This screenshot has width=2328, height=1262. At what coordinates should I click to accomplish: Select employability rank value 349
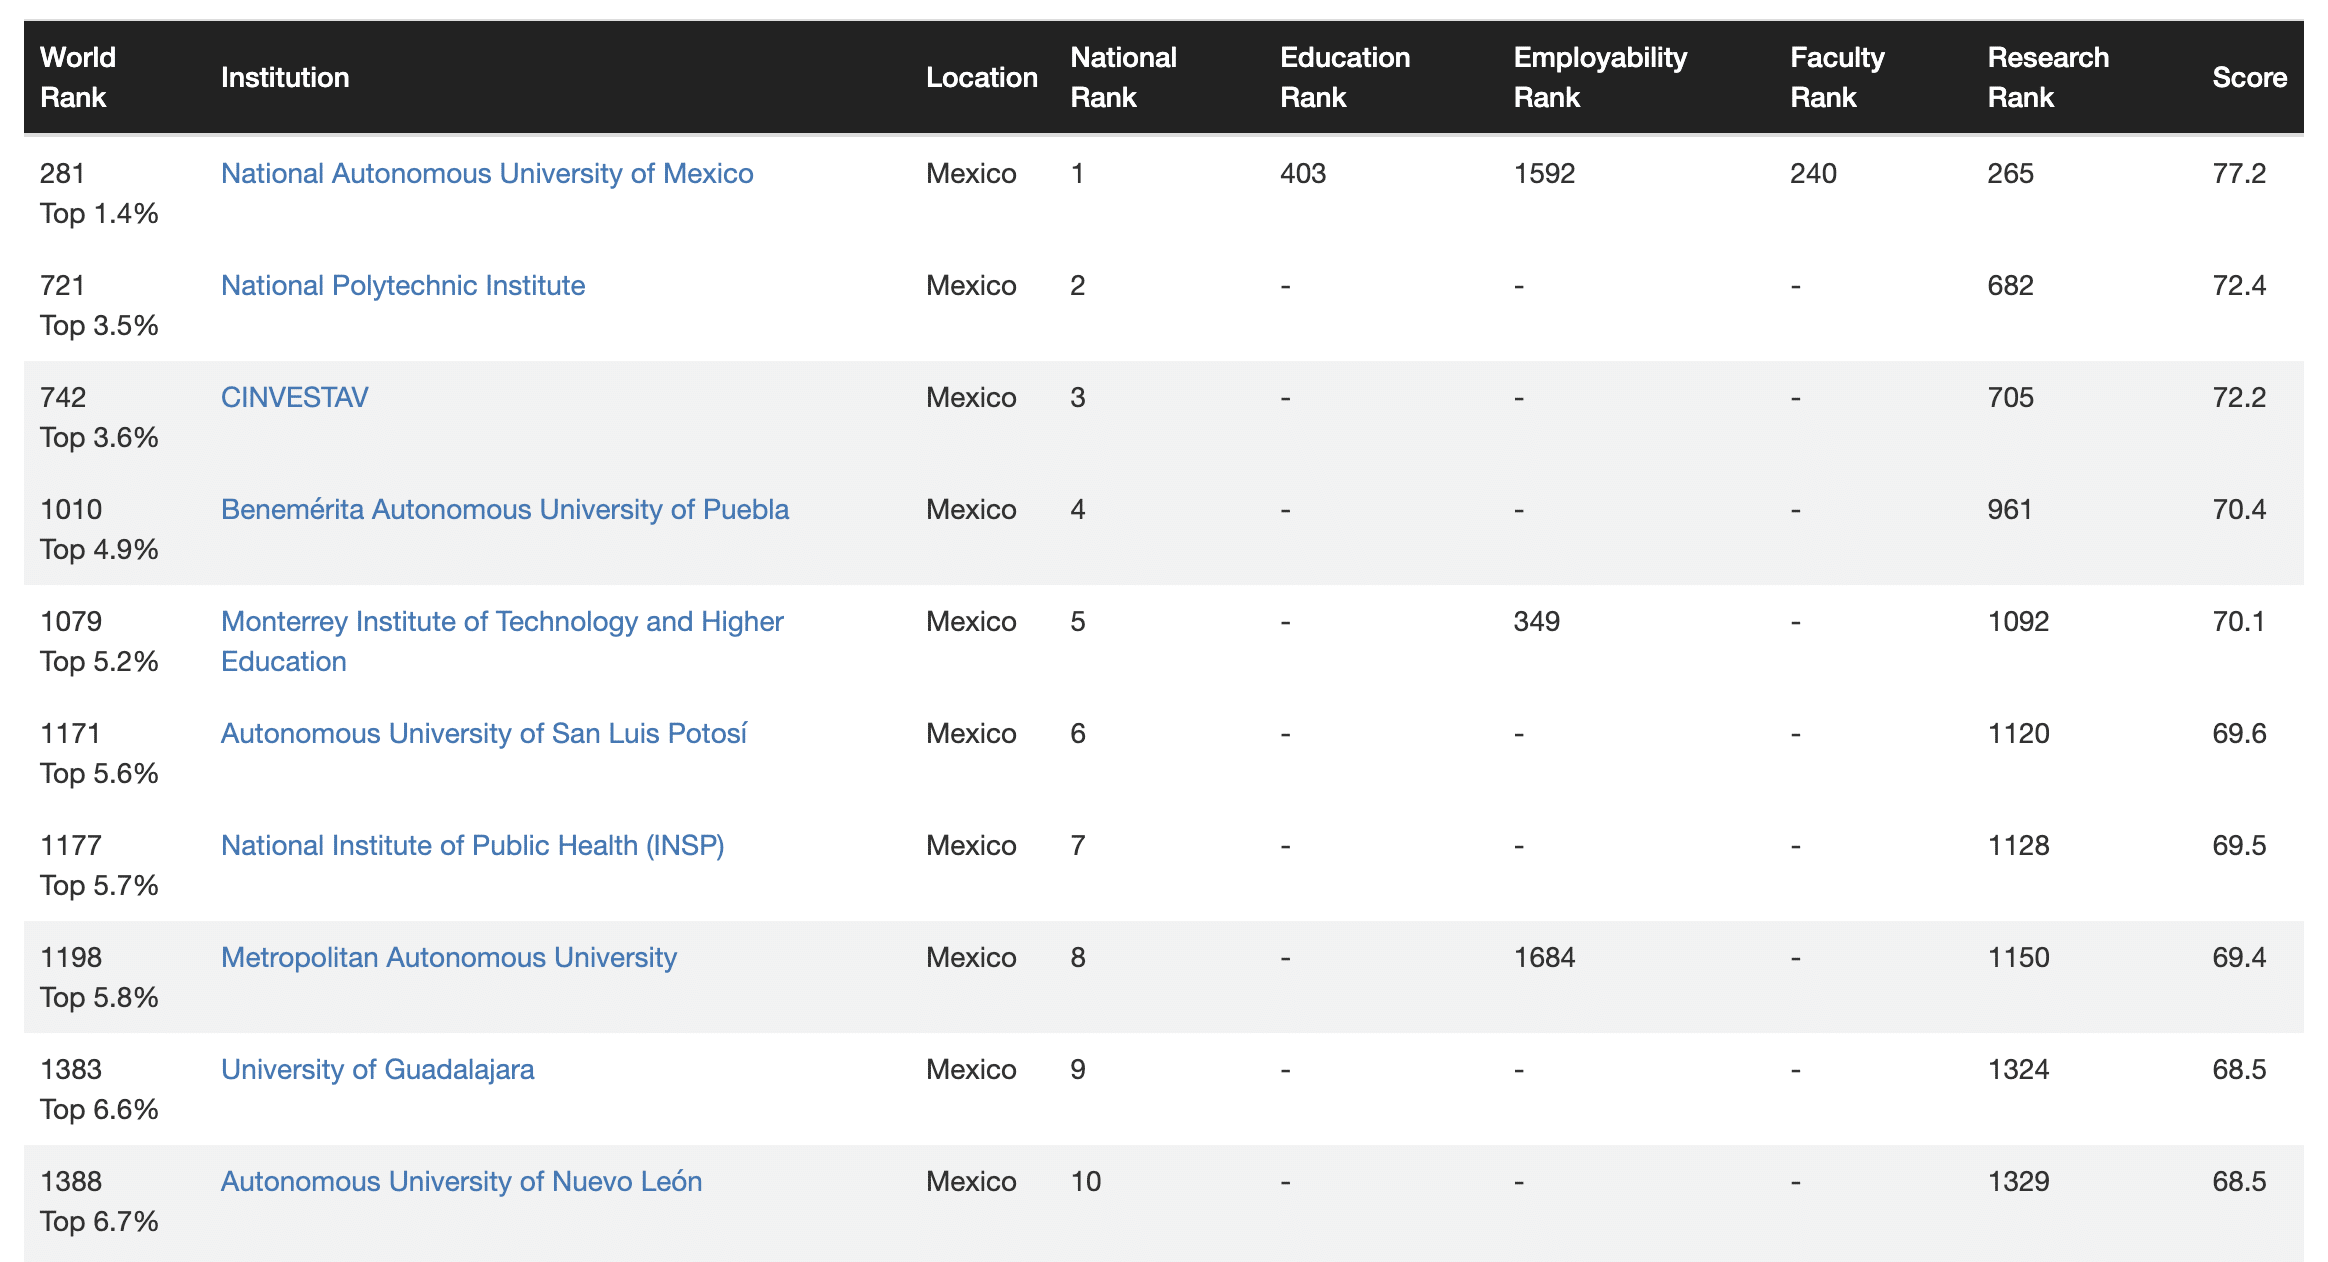(1537, 621)
